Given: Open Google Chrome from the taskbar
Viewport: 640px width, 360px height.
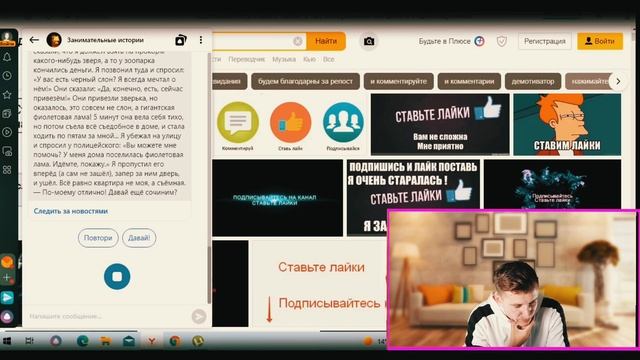Looking at the screenshot, I should click(175, 341).
